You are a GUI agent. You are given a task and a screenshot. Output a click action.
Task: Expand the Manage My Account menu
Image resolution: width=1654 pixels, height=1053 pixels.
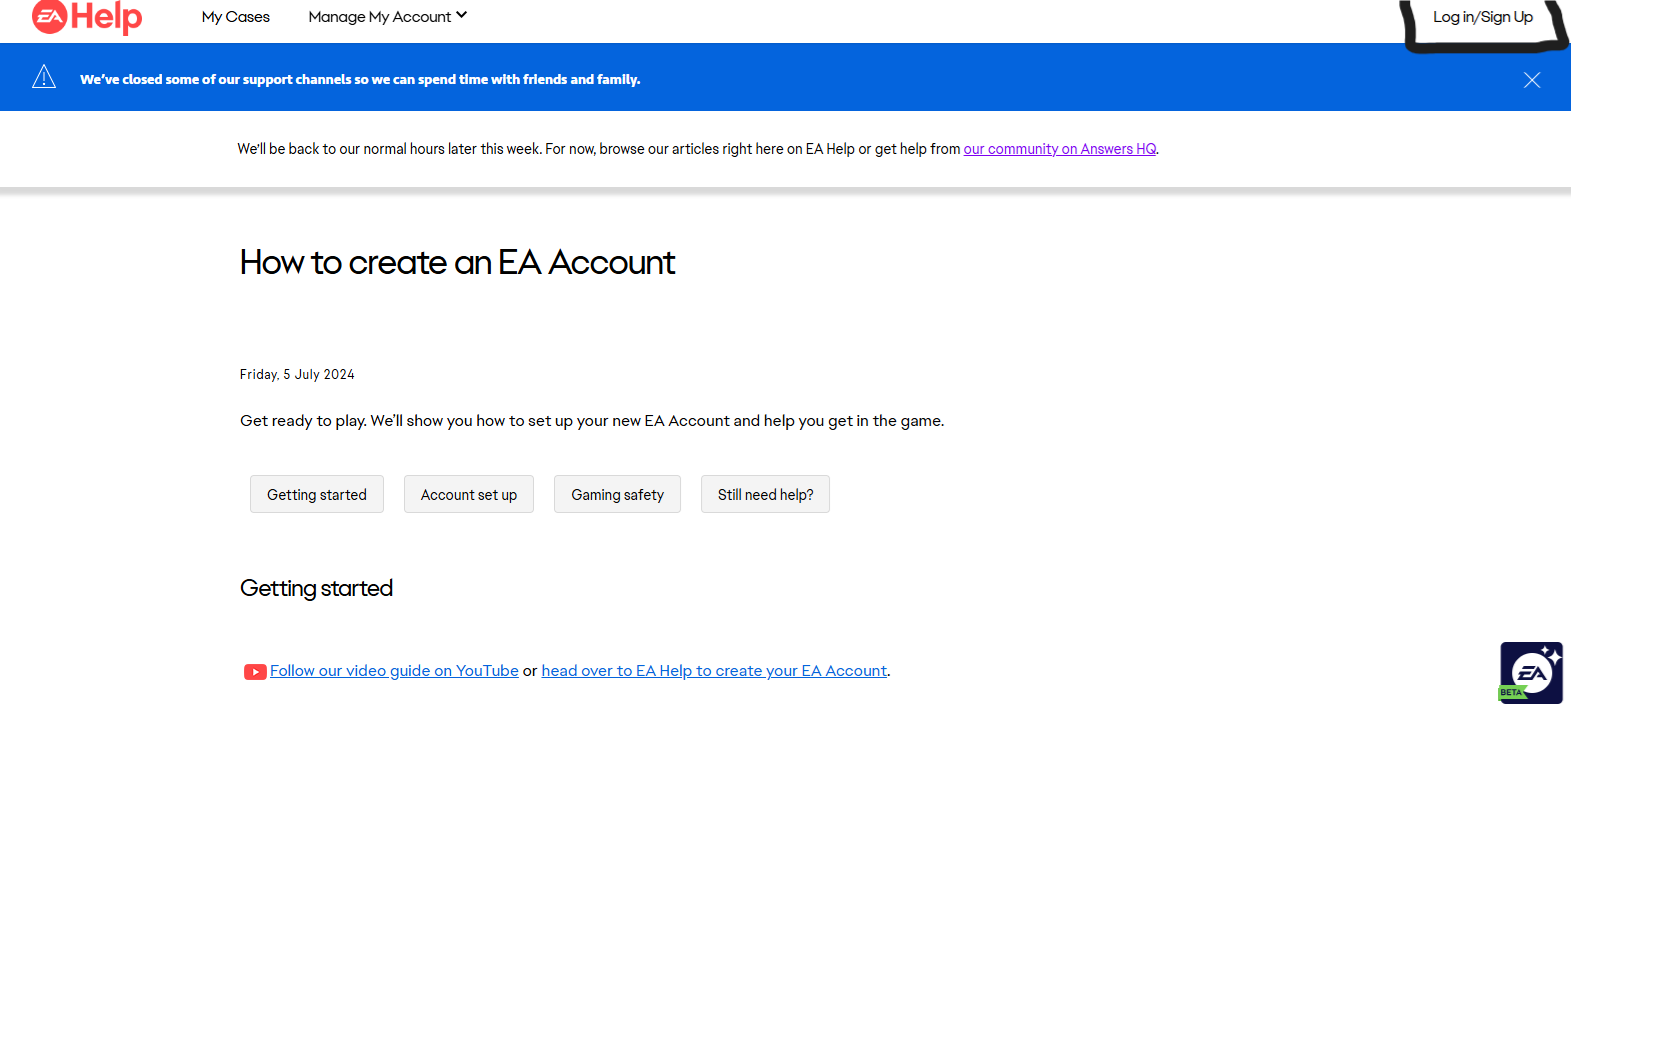388,17
